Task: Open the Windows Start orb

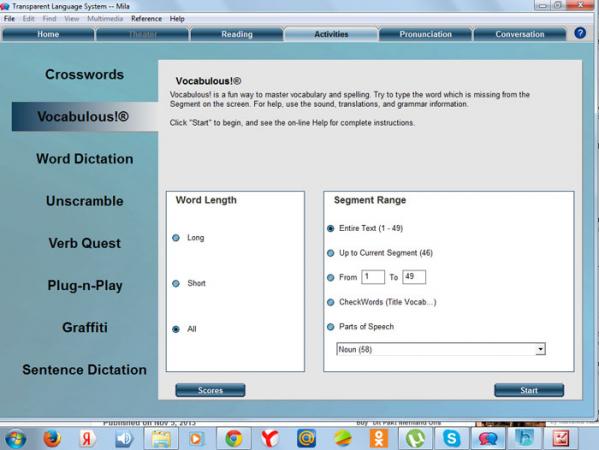Action: pos(16,439)
